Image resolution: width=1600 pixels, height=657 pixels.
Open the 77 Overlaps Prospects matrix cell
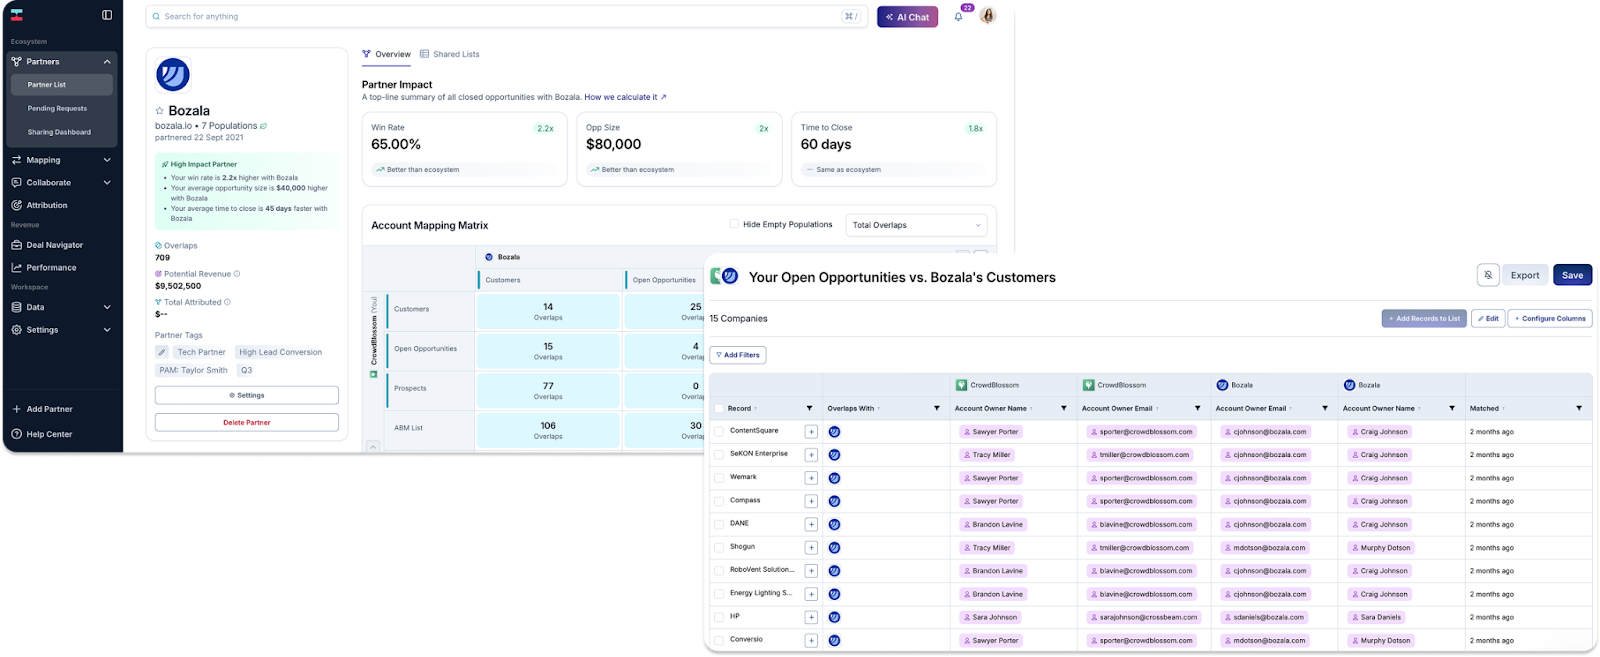548,390
